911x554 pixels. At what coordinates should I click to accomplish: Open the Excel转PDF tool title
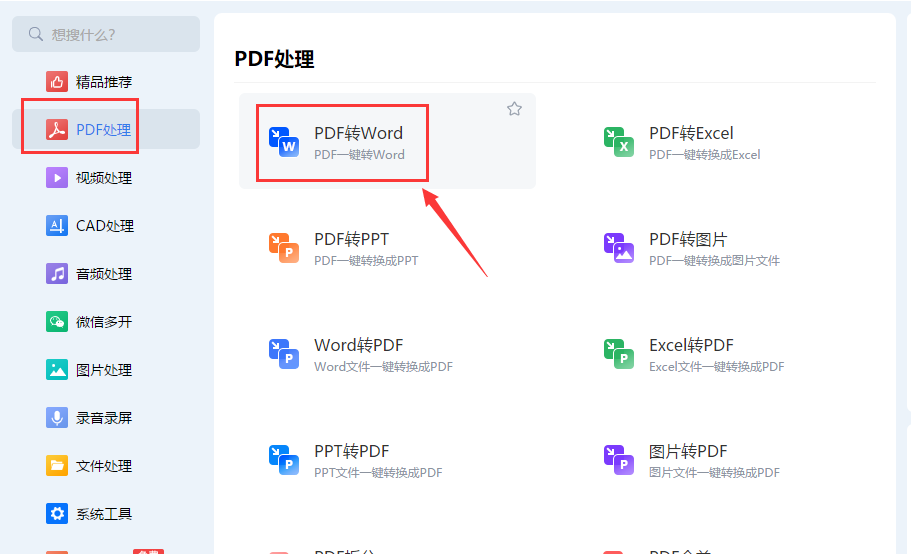tap(691, 345)
